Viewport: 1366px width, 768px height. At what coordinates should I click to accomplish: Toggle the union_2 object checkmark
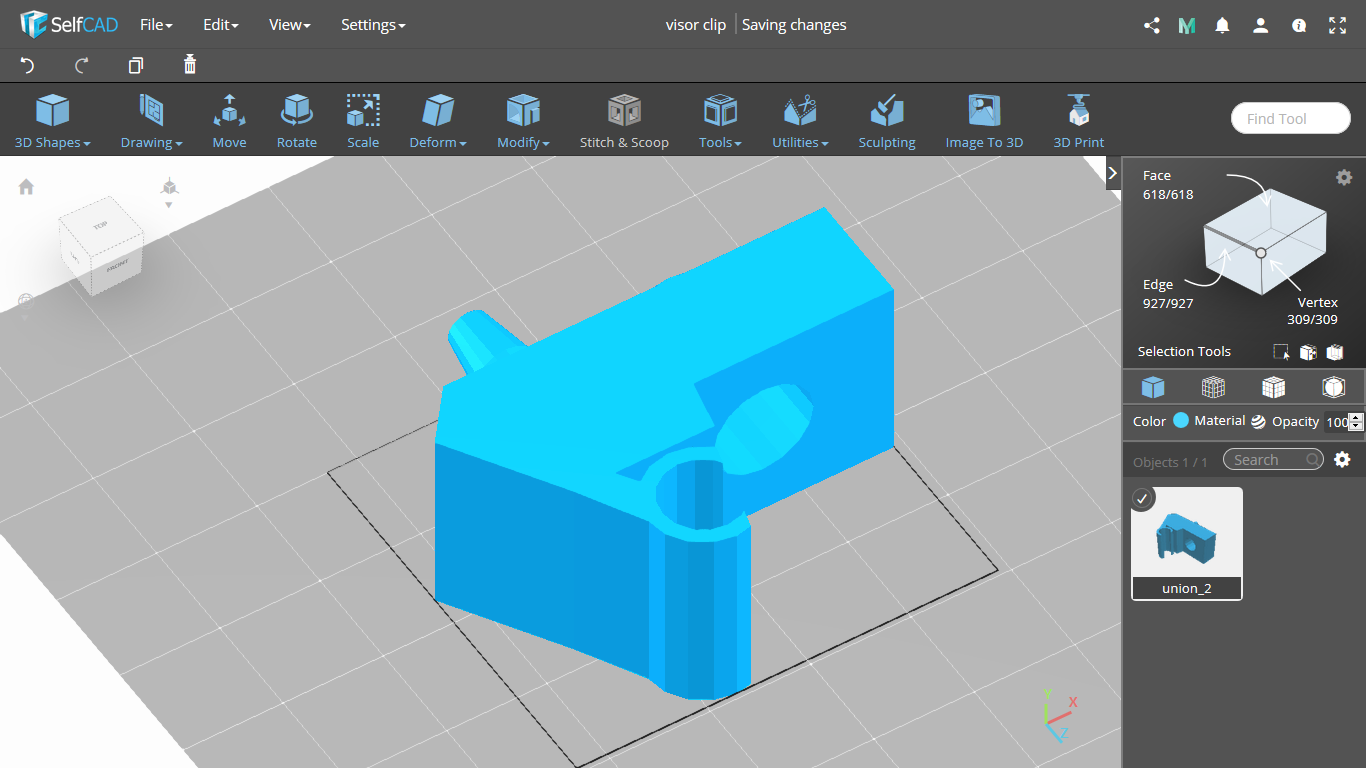[x=1143, y=498]
